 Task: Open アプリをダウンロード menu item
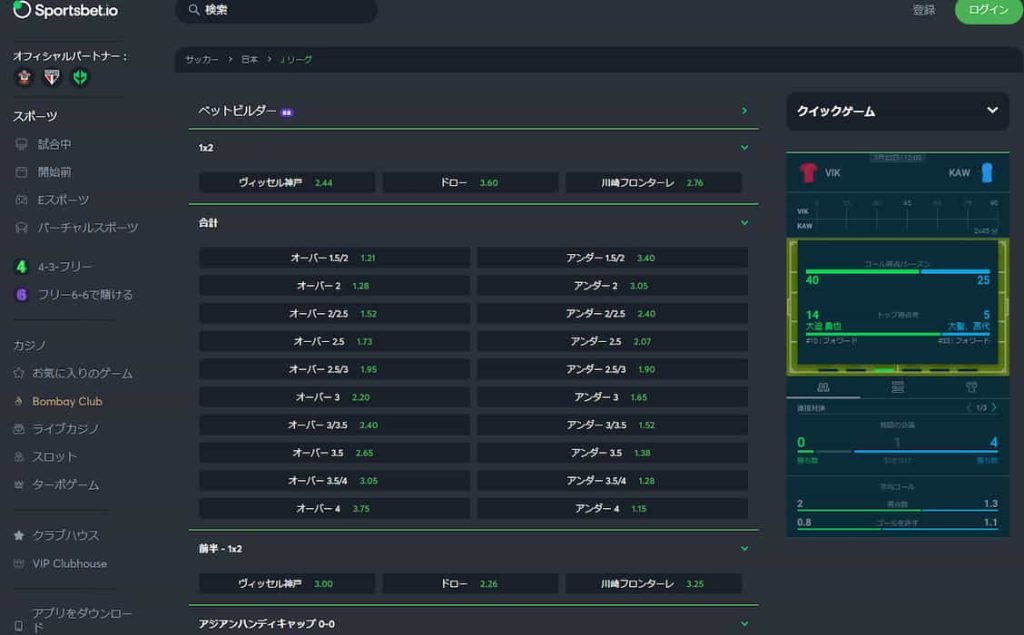coord(82,619)
